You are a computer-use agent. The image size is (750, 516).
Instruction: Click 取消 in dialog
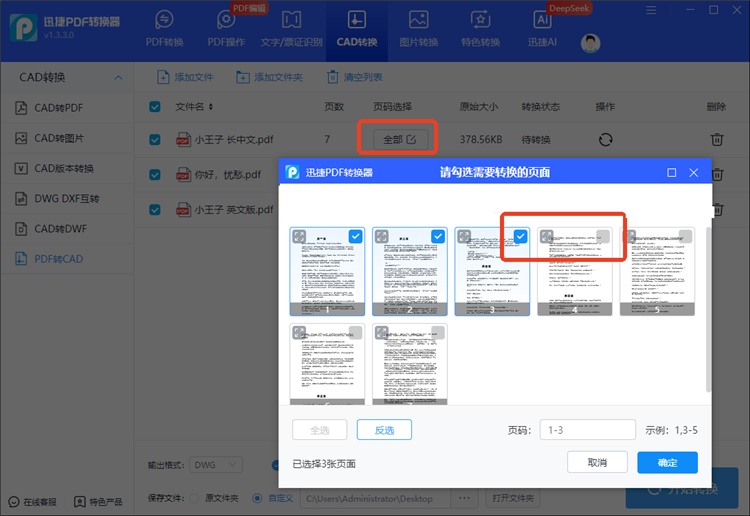[x=597, y=462]
